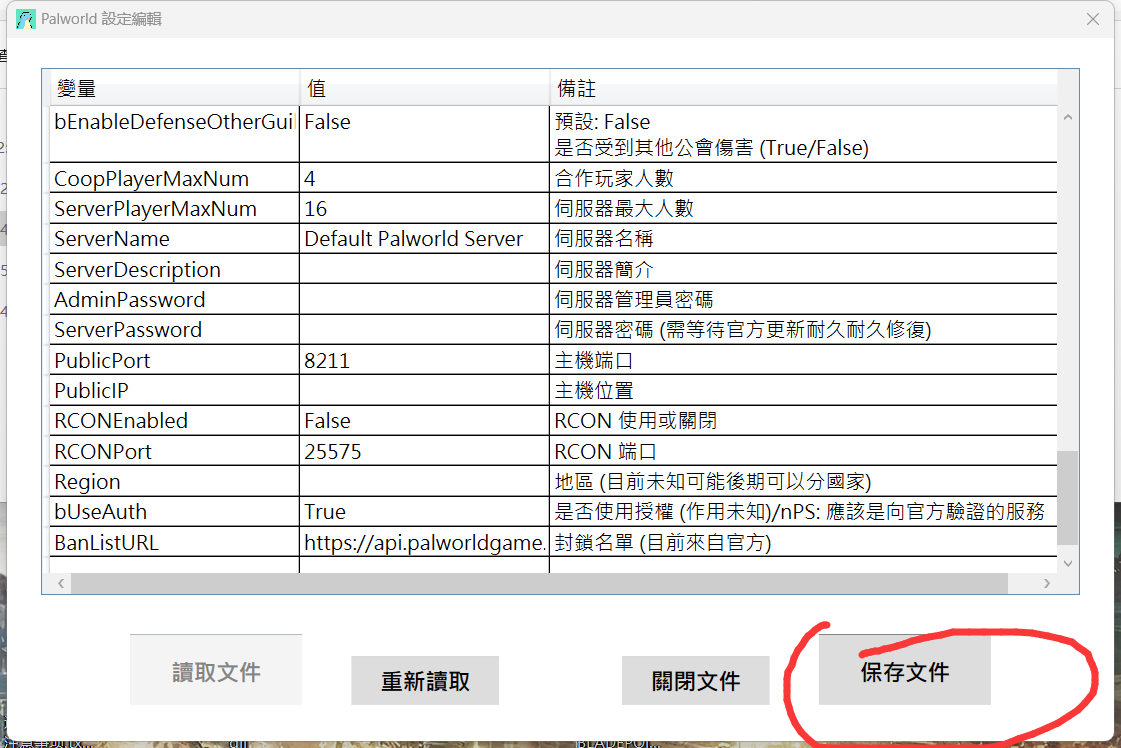Select the BanListURL variable cell

click(174, 542)
